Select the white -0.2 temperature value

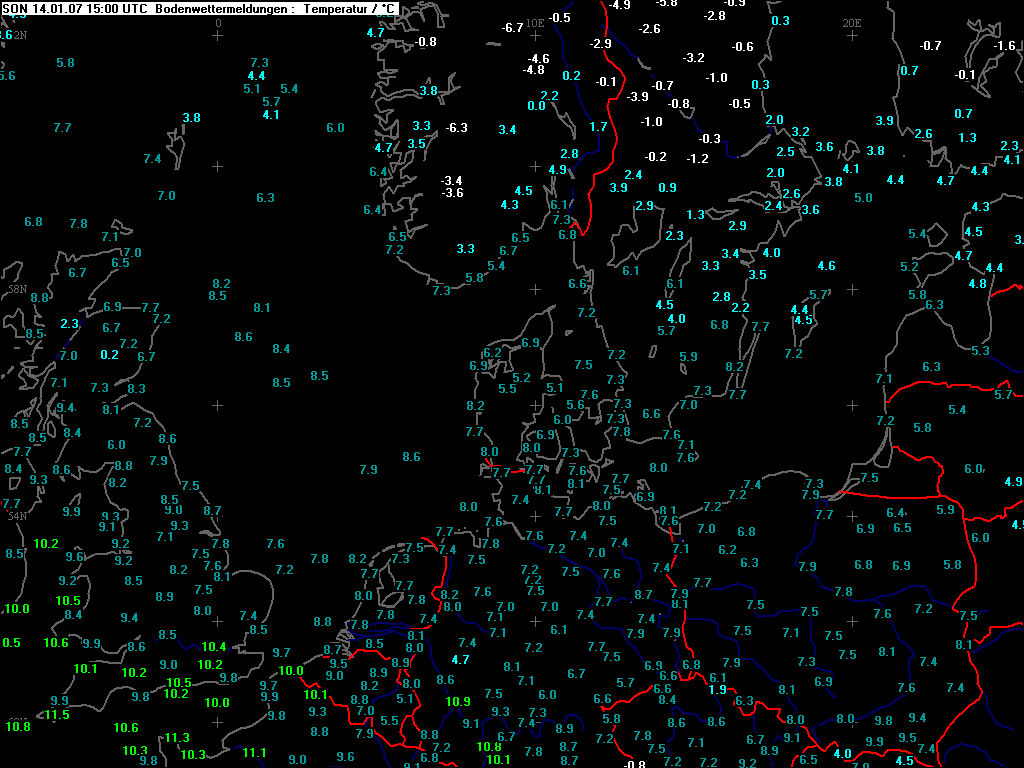tap(656, 157)
